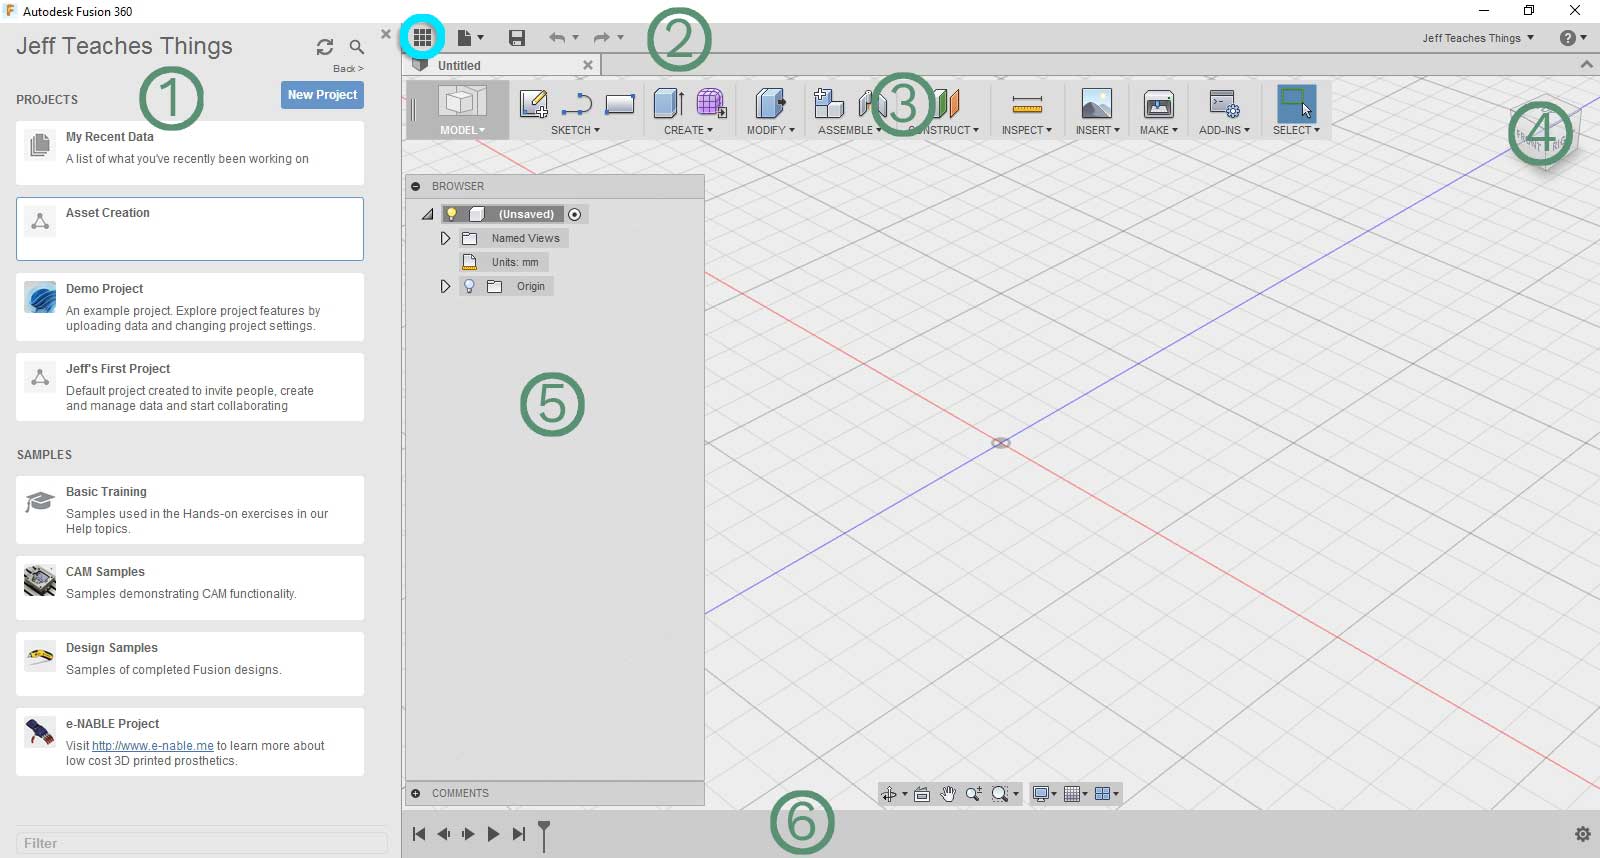Select the Create Sketch tool icon

[534, 104]
